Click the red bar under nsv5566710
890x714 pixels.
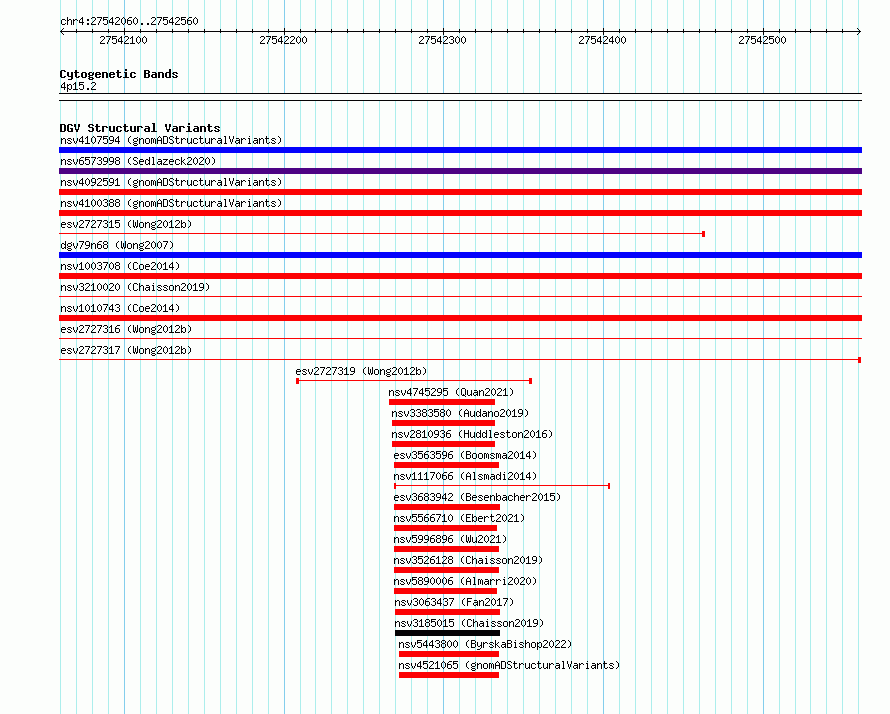click(x=446, y=528)
